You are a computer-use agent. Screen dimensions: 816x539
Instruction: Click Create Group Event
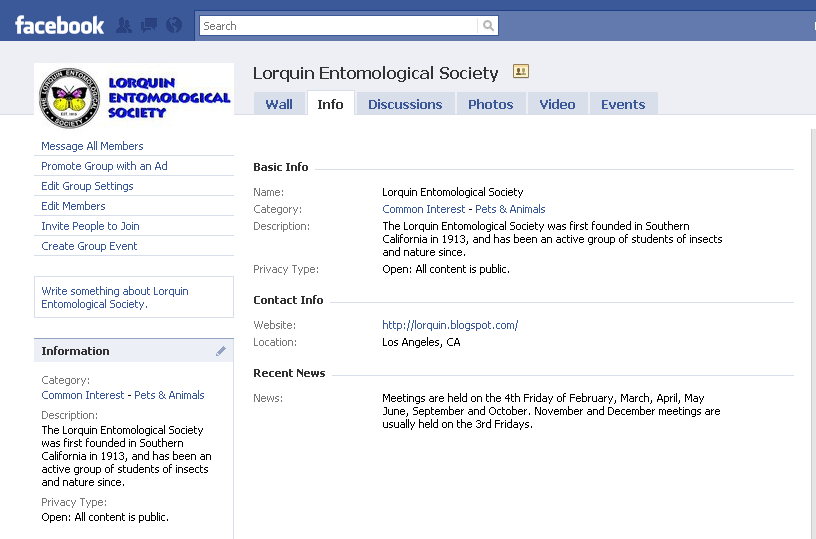pyautogui.click(x=89, y=246)
